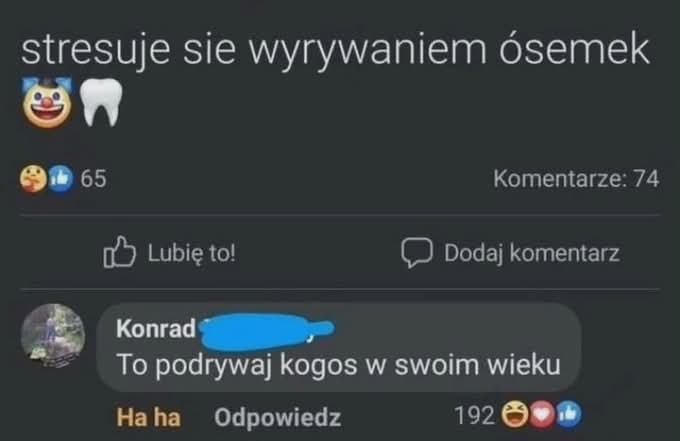This screenshot has height=441, width=680.
Task: Reply to the comment via Odpowiedz
Action: (278, 417)
